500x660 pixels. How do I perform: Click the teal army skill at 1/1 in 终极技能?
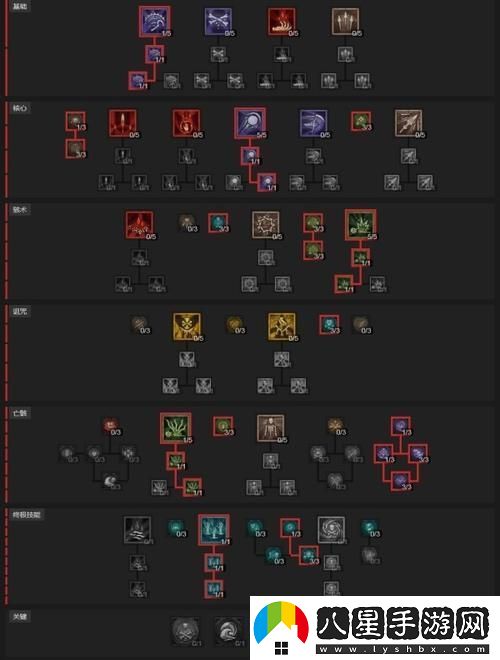tap(214, 530)
